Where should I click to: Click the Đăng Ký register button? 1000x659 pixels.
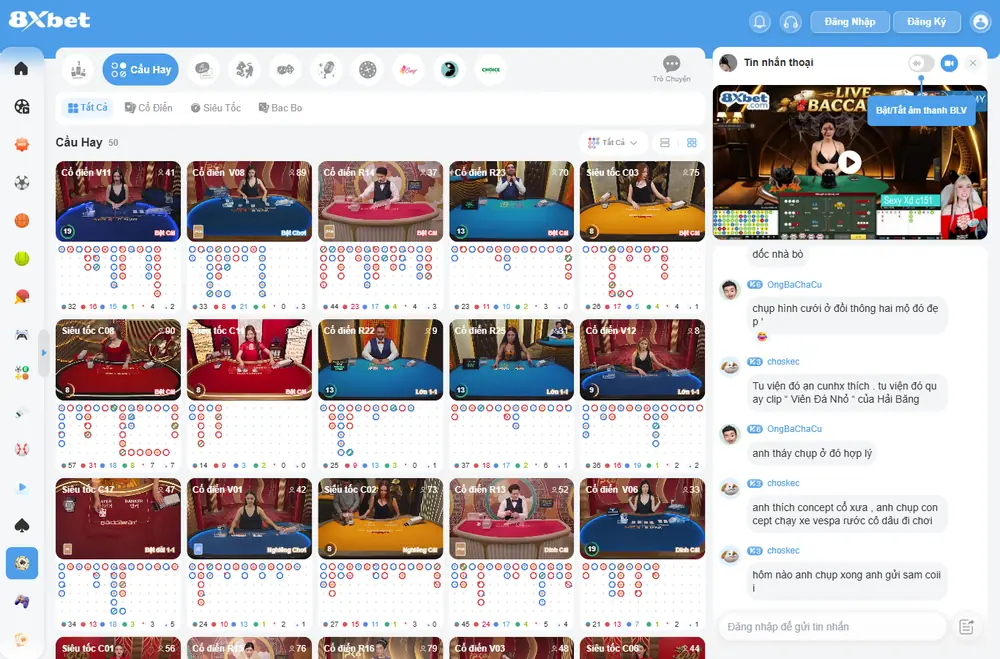click(927, 22)
